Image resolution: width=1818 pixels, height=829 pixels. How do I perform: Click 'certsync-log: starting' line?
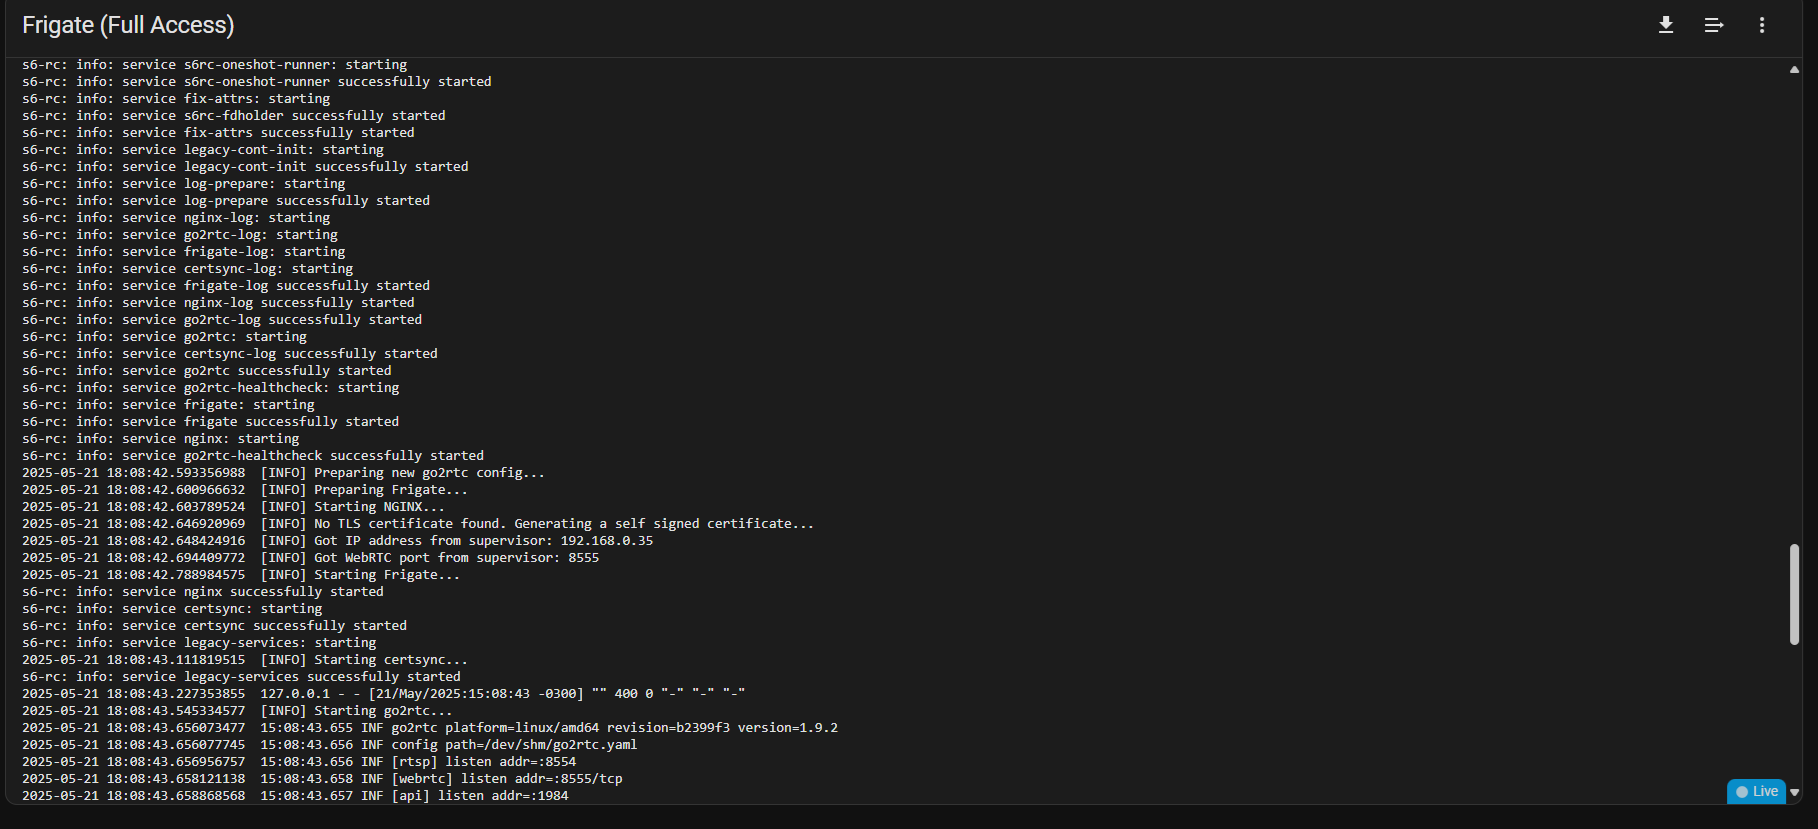click(x=188, y=269)
